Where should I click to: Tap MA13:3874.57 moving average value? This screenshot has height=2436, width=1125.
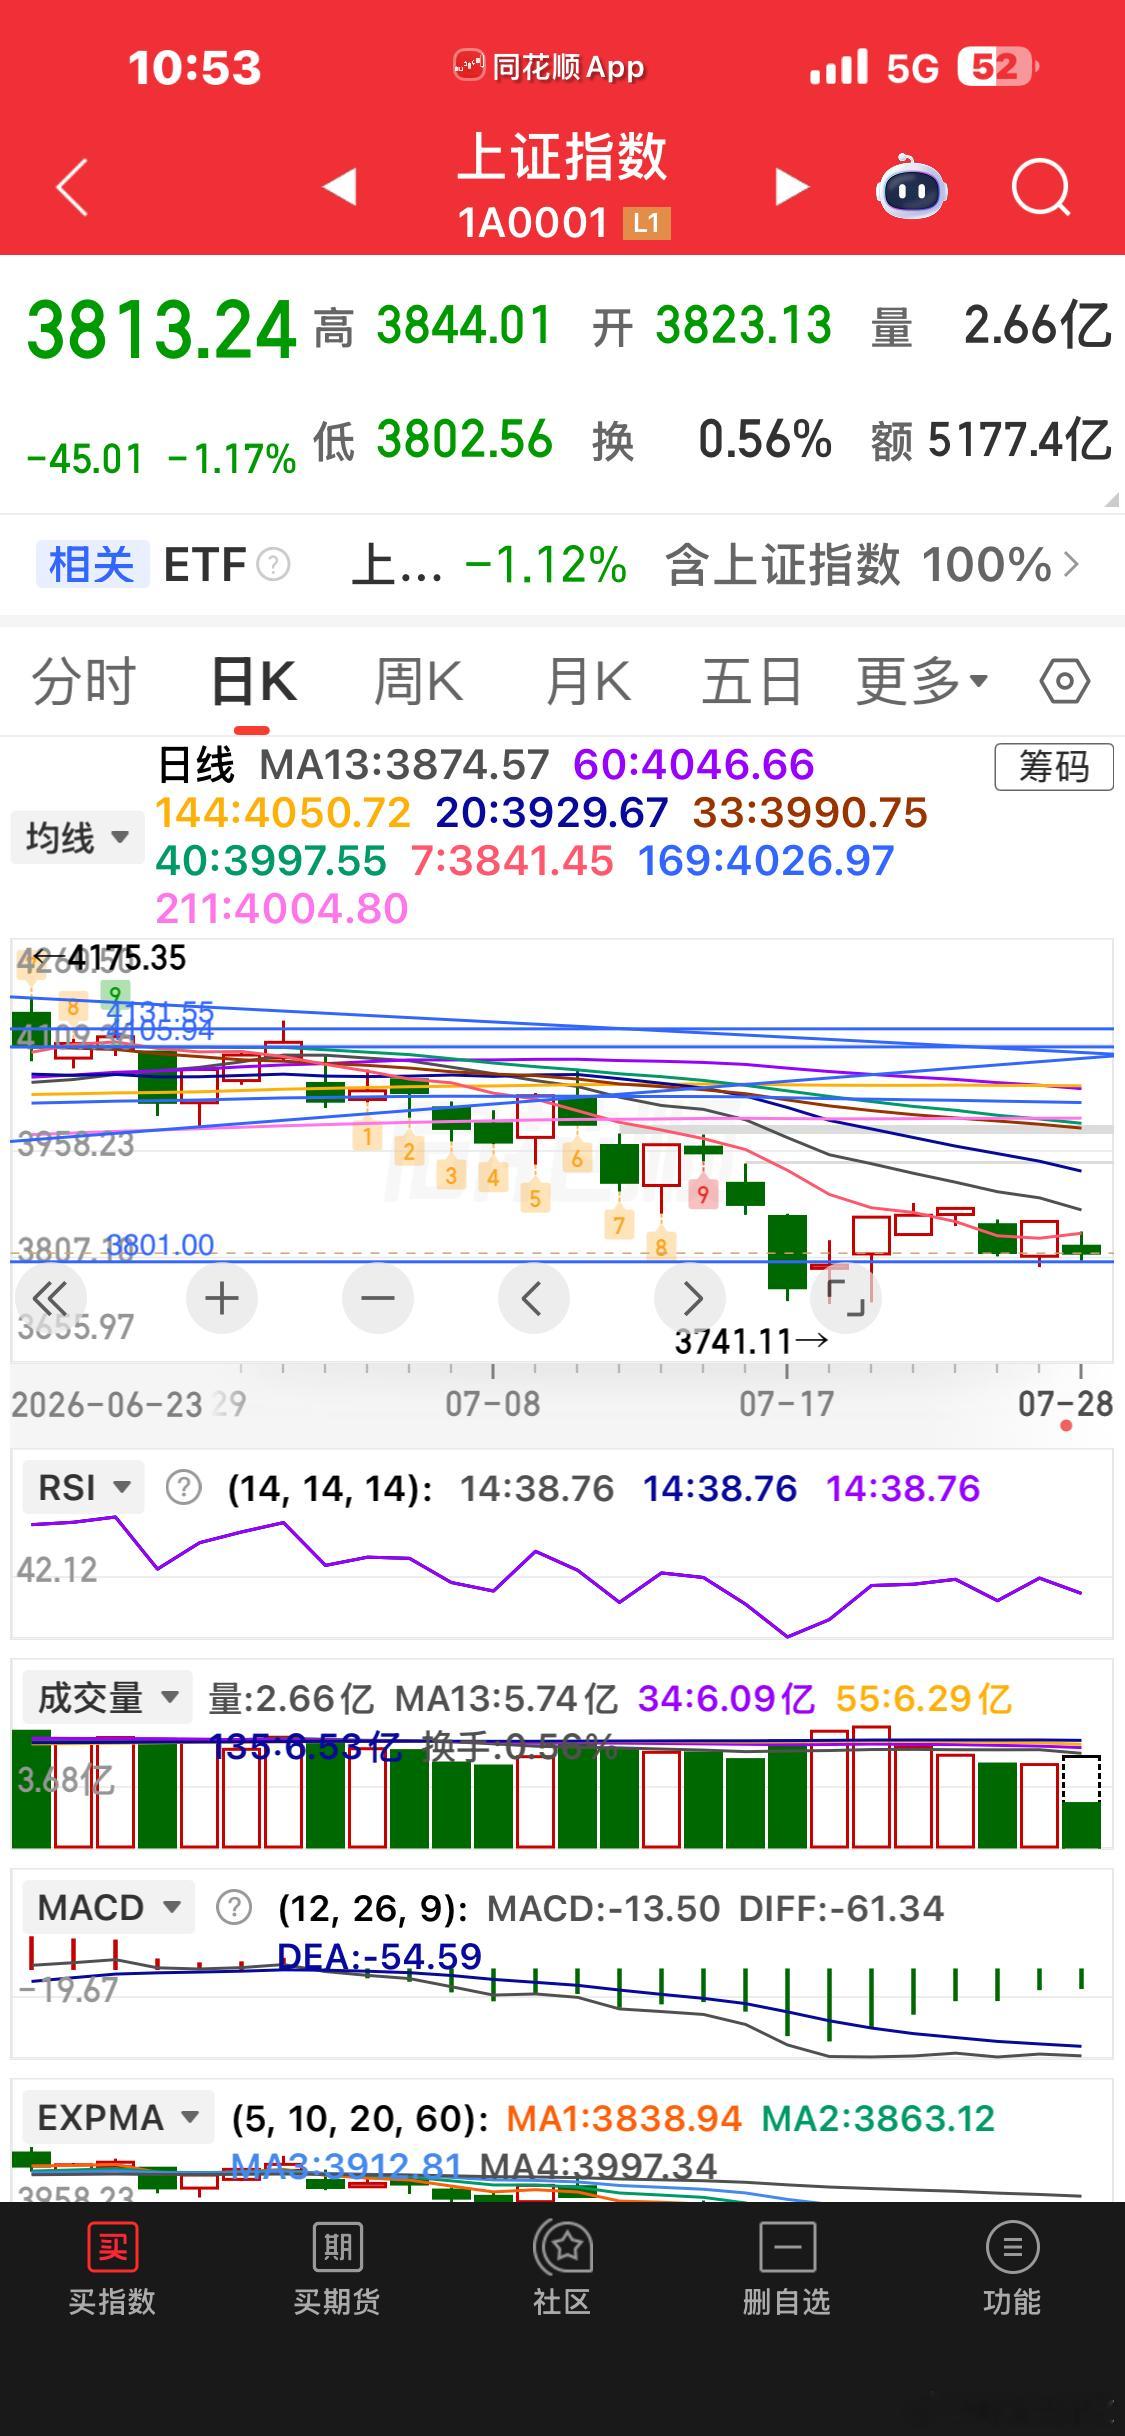pos(404,765)
